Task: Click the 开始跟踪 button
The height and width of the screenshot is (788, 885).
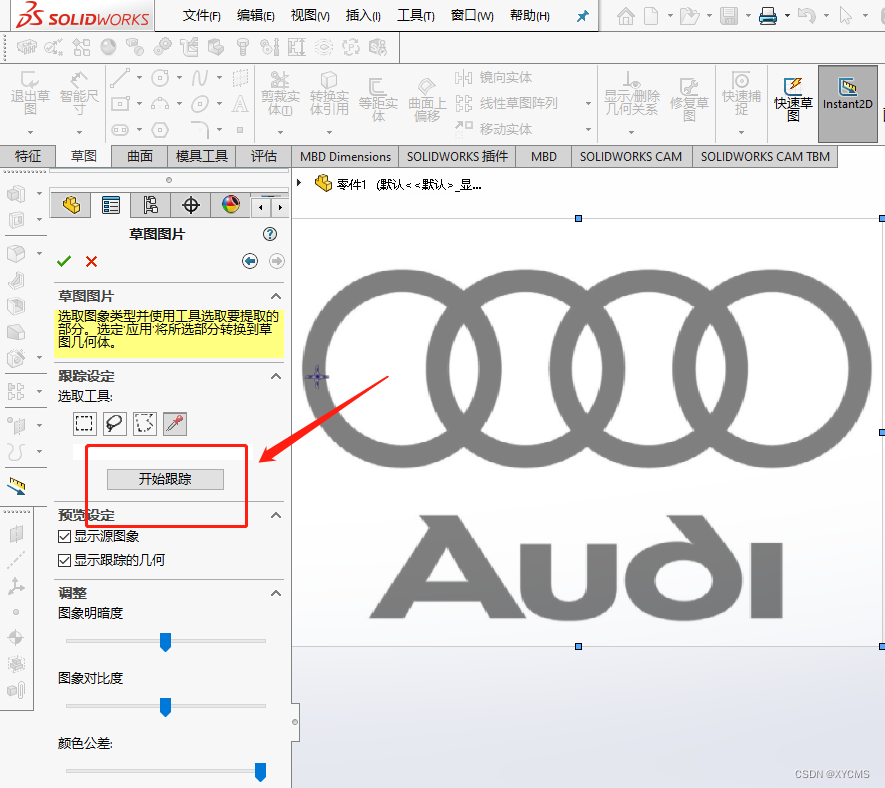Action: (165, 479)
